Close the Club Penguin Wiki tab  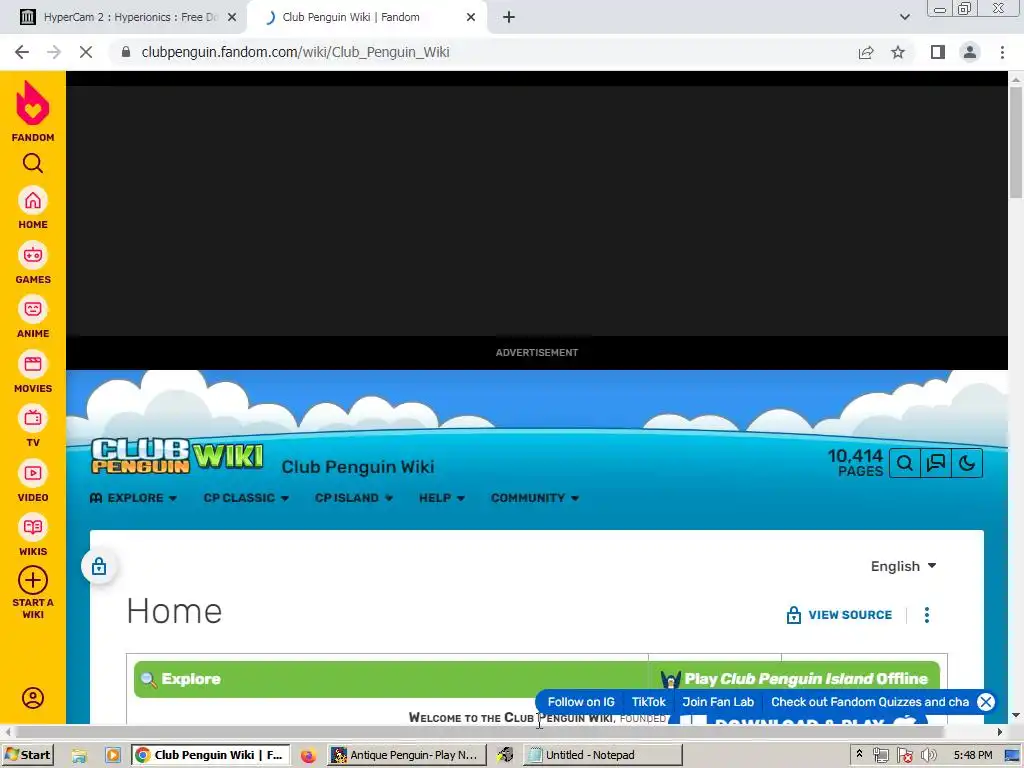click(471, 18)
